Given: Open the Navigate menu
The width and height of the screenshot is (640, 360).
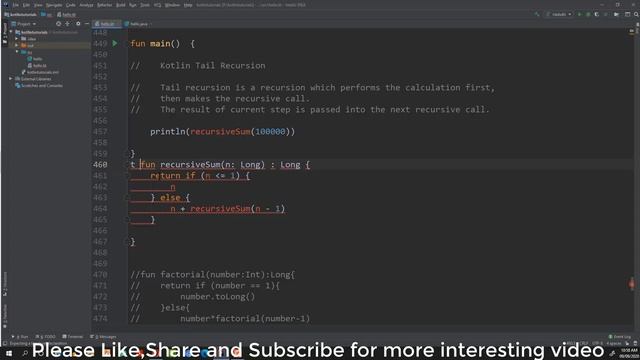Looking at the screenshot, I should click(53, 5).
